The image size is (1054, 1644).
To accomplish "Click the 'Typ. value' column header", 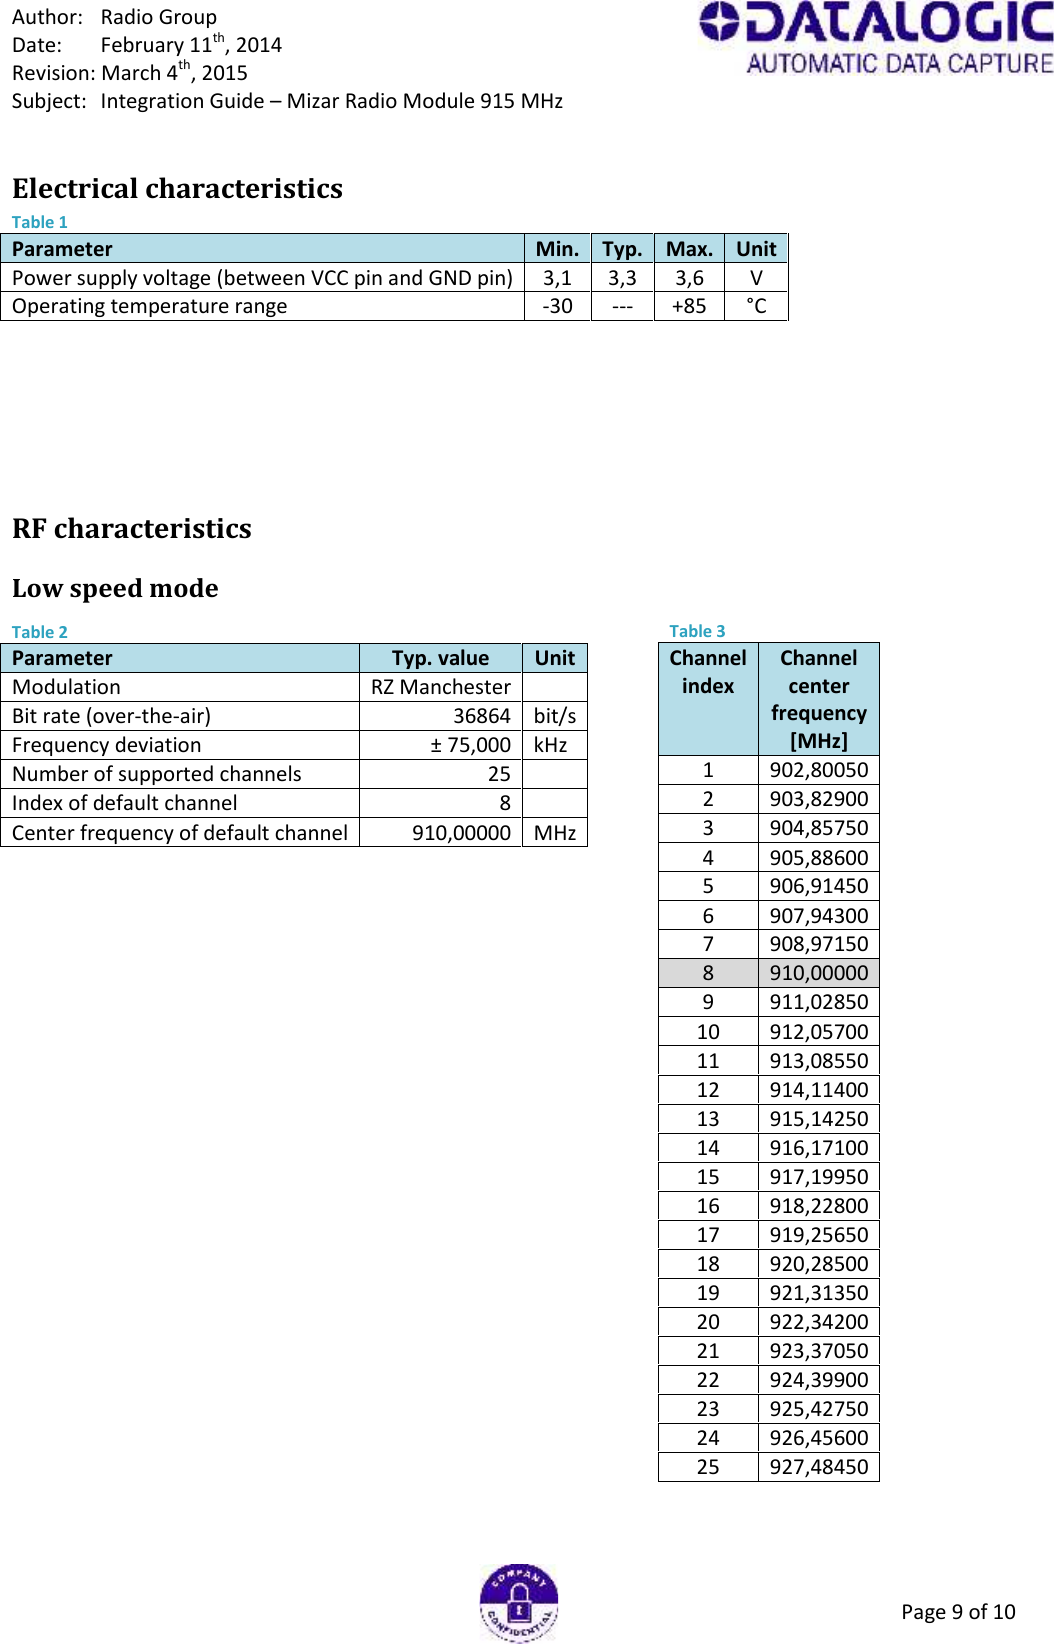I will 441,658.
